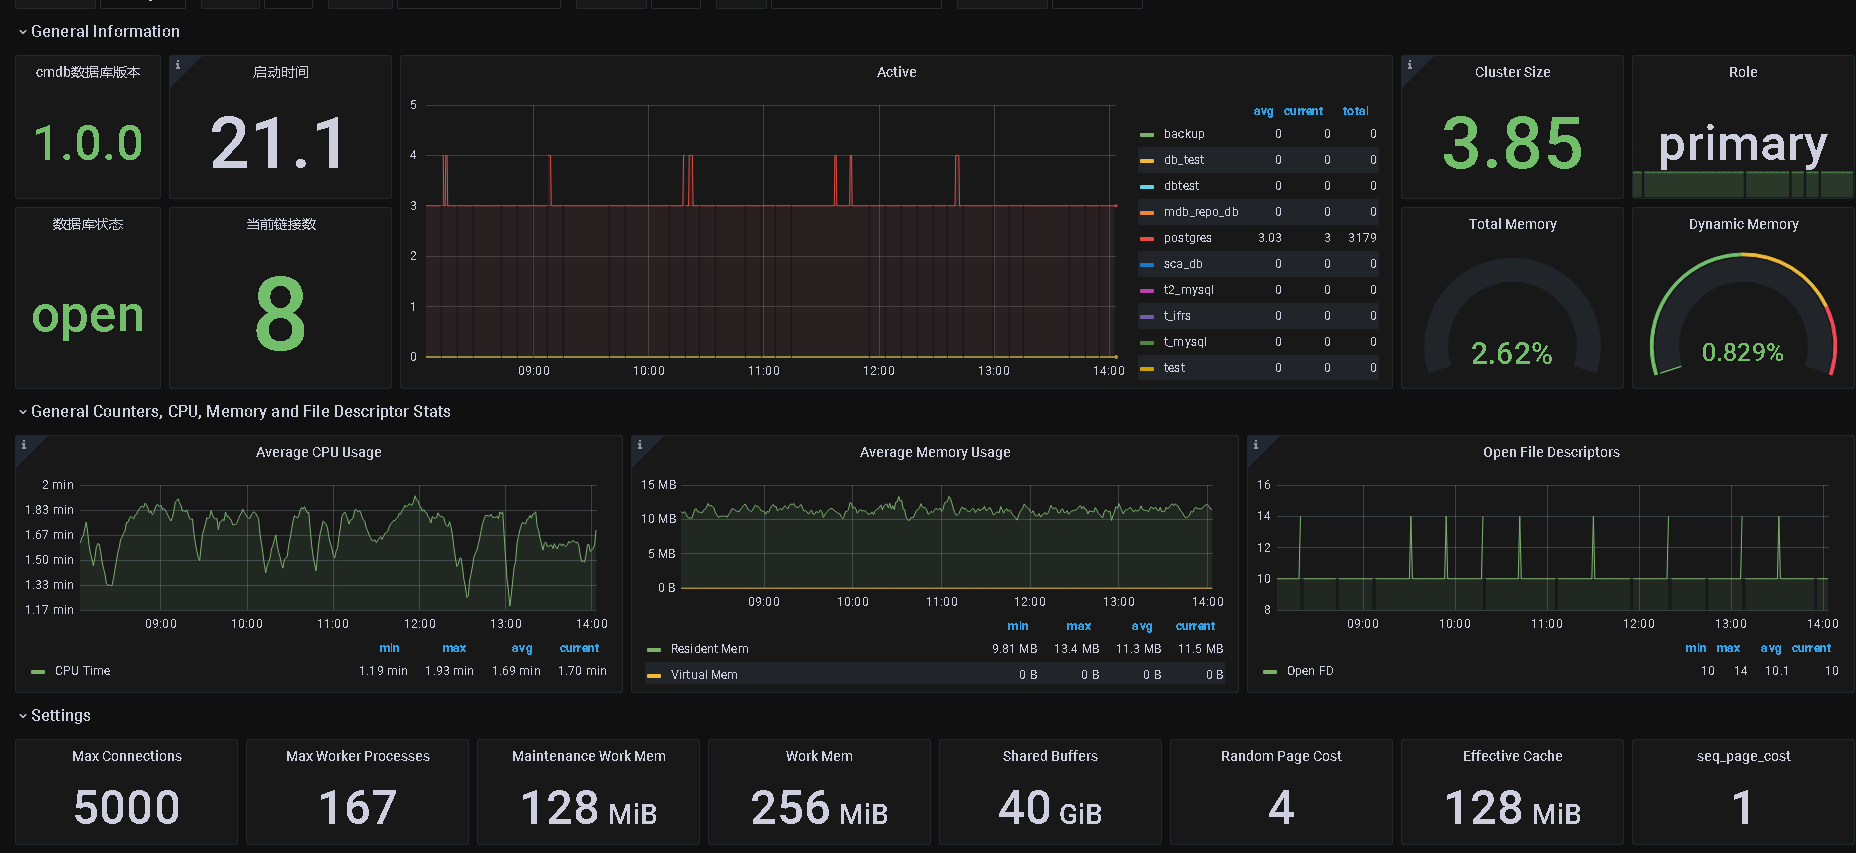Open info icon of Open File Descriptors panel
Image resolution: width=1856 pixels, height=853 pixels.
tap(1256, 445)
